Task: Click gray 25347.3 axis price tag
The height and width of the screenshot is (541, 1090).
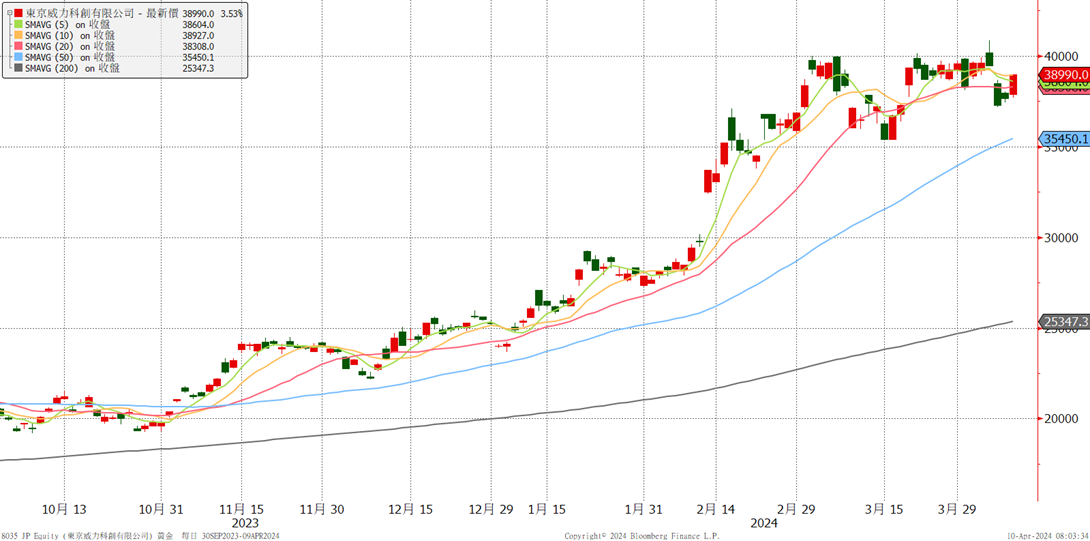Action: [1064, 322]
